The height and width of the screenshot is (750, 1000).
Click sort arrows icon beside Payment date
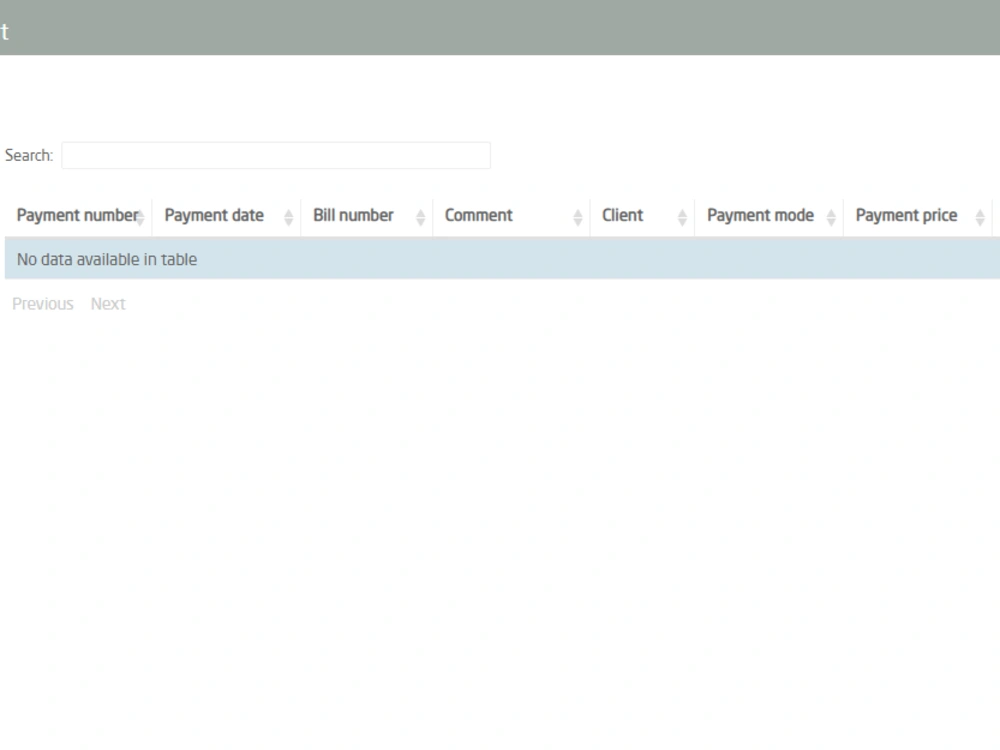pyautogui.click(x=288, y=218)
